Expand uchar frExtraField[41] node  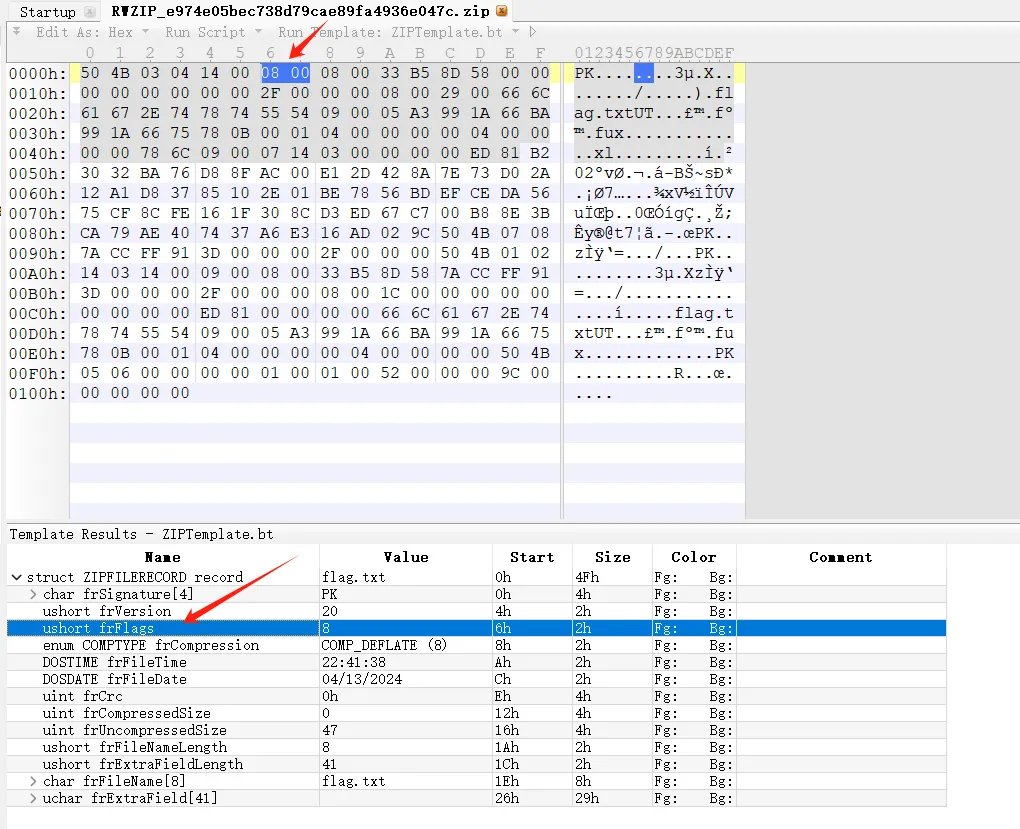[33, 798]
